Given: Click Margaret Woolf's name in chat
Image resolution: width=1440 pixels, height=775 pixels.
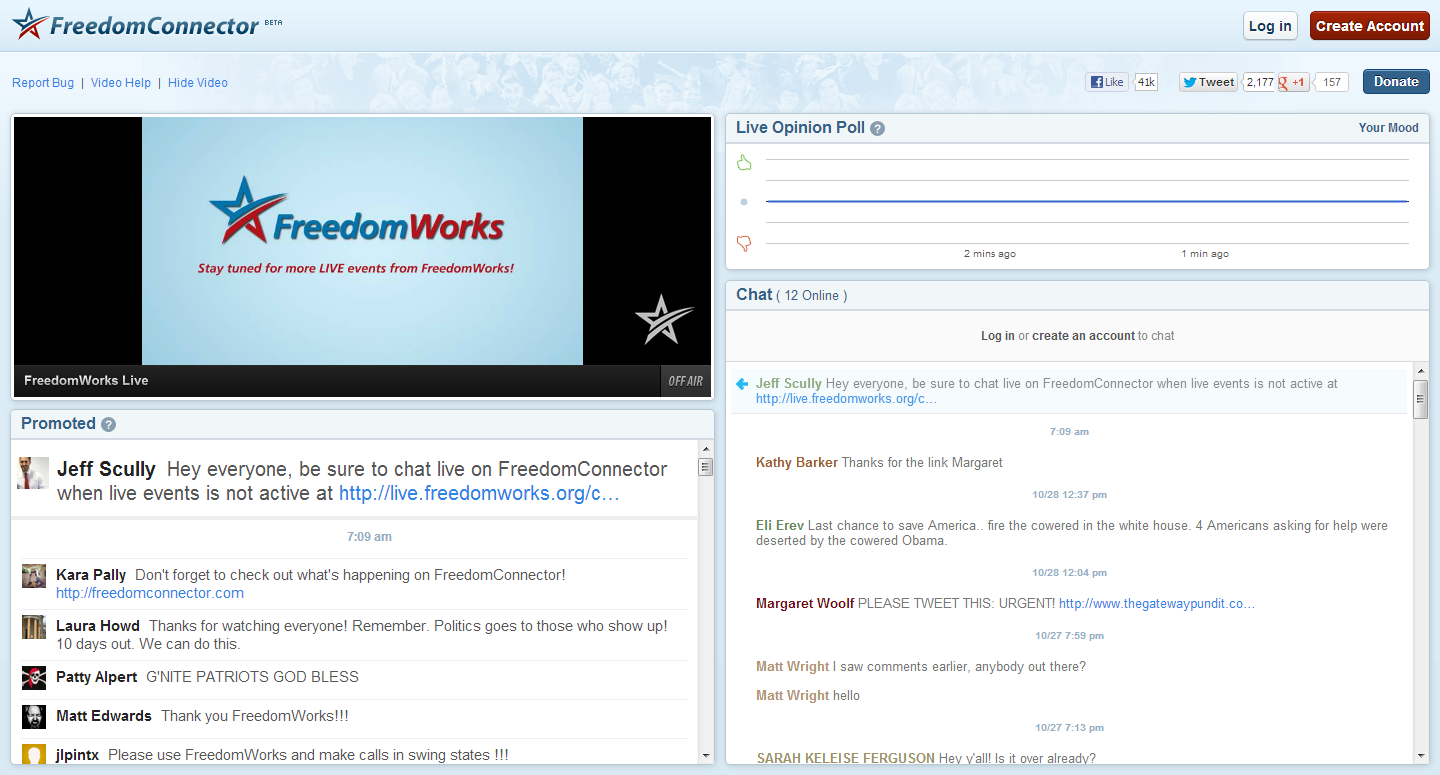Looking at the screenshot, I should (x=805, y=603).
